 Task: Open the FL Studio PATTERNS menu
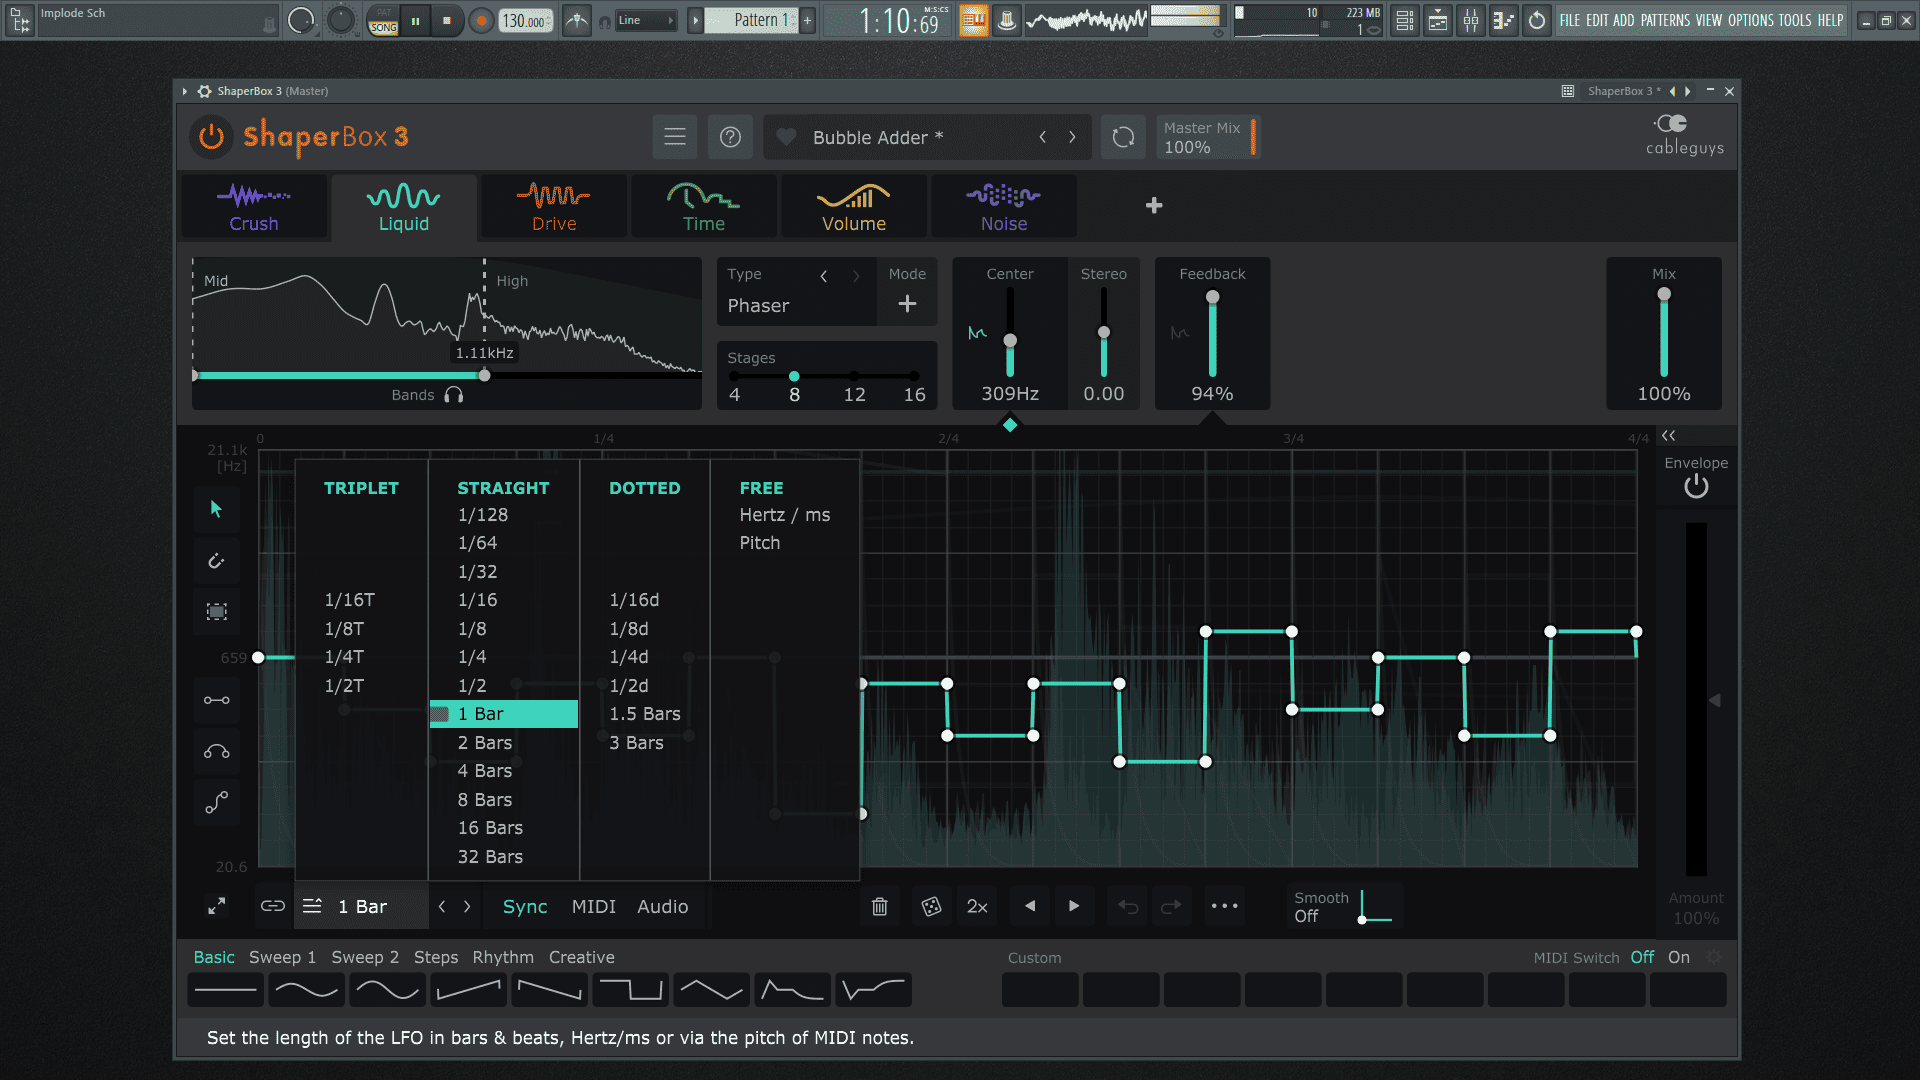(x=1665, y=20)
